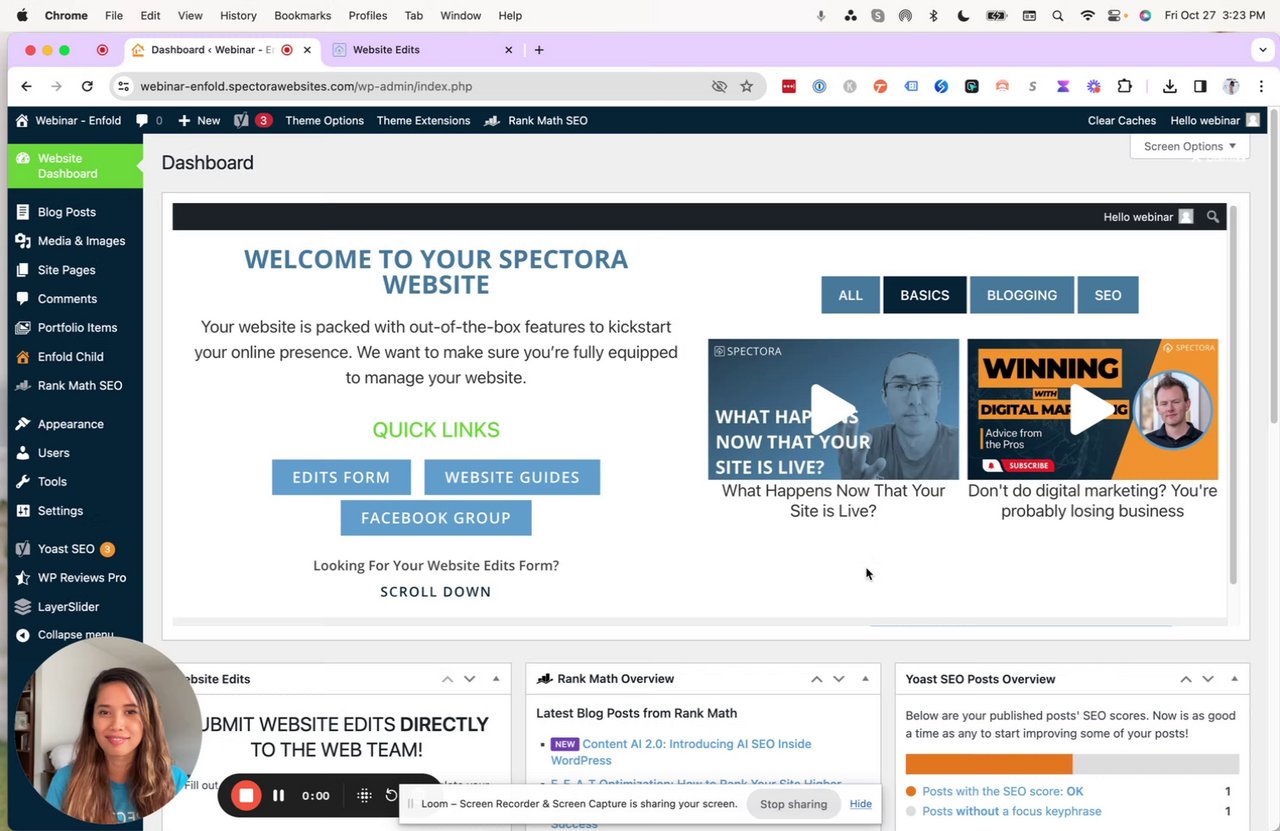
Task: Select the ALL video filter
Action: tap(850, 295)
